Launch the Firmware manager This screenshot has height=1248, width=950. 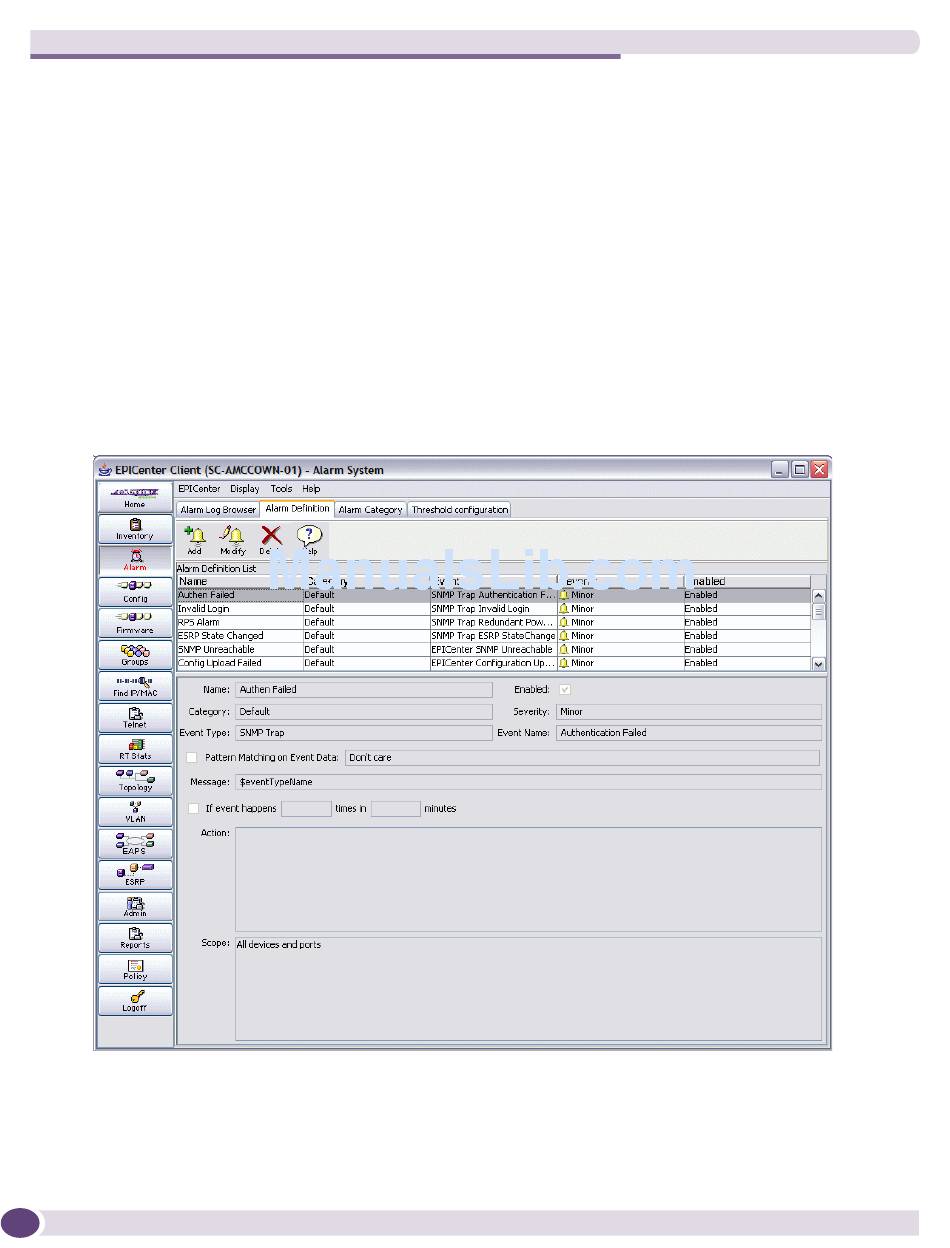[x=135, y=623]
